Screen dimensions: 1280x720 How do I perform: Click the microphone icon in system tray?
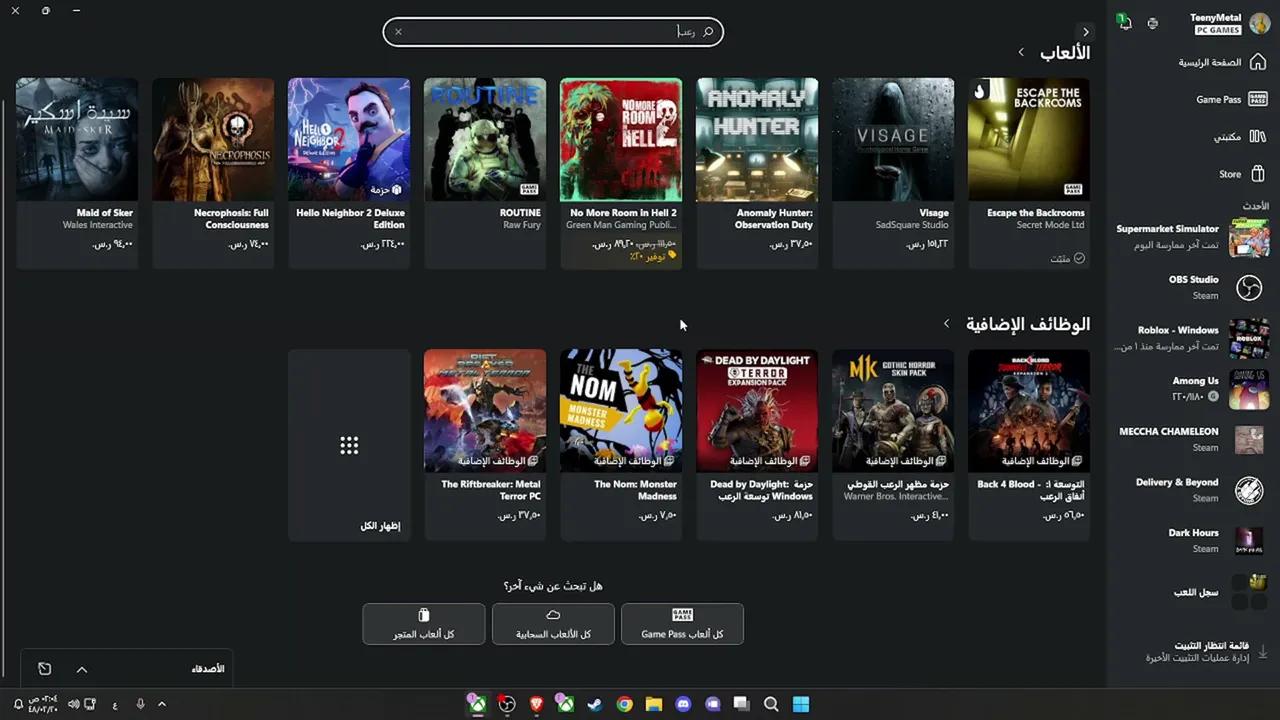click(140, 704)
